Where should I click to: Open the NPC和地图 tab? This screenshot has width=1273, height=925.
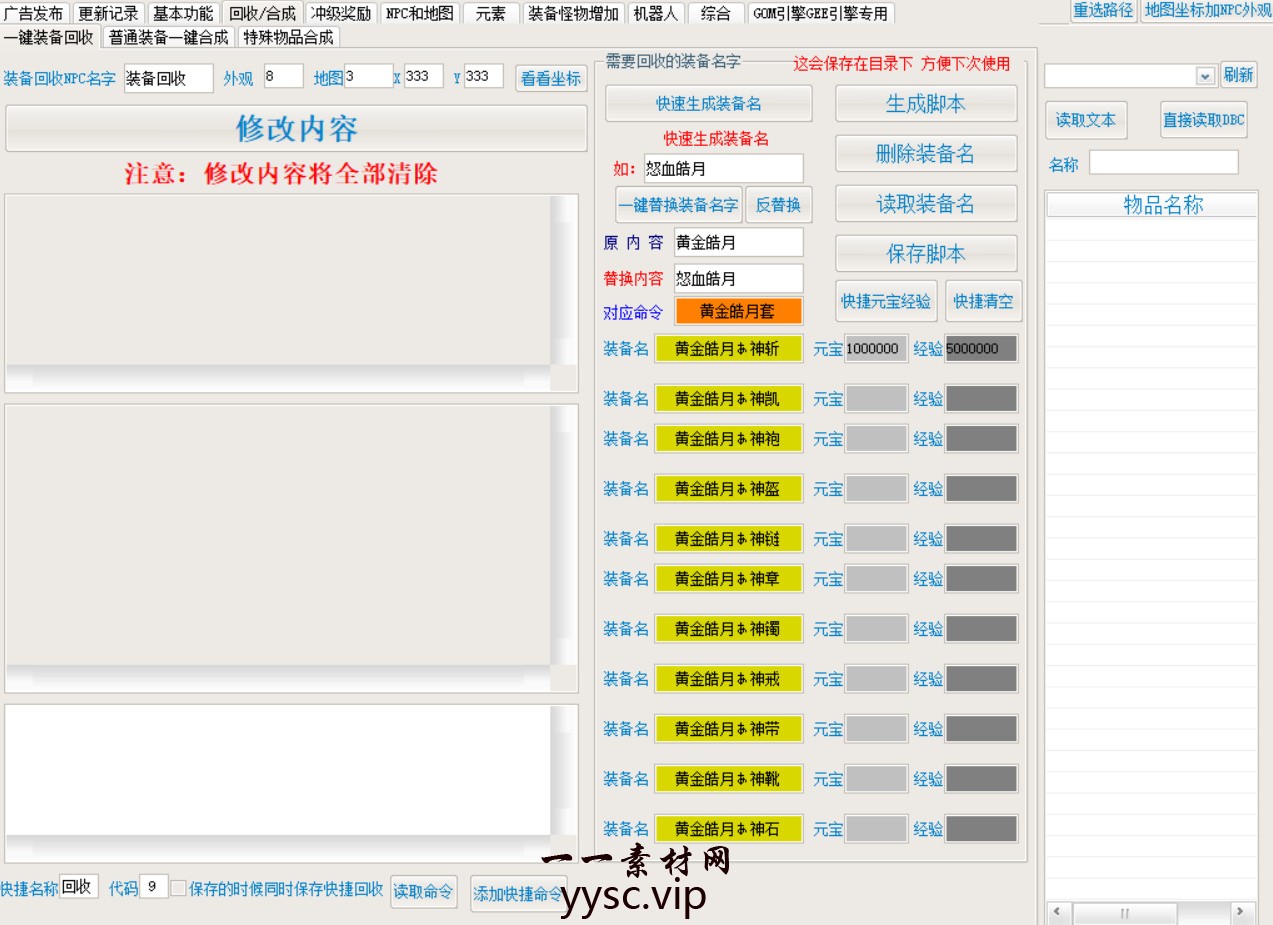point(419,13)
